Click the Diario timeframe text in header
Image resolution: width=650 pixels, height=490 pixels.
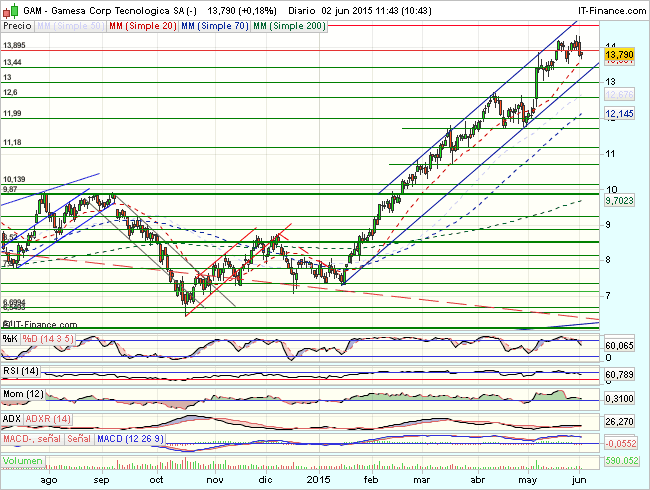[x=301, y=10]
